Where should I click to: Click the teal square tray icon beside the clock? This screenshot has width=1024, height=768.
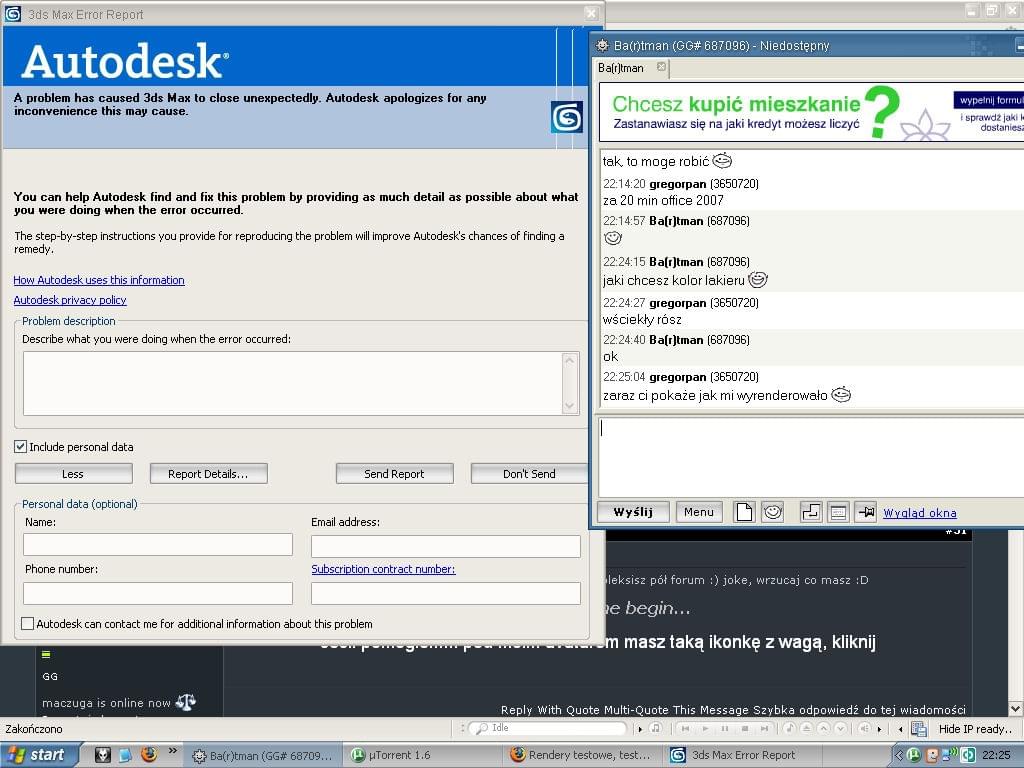(967, 756)
